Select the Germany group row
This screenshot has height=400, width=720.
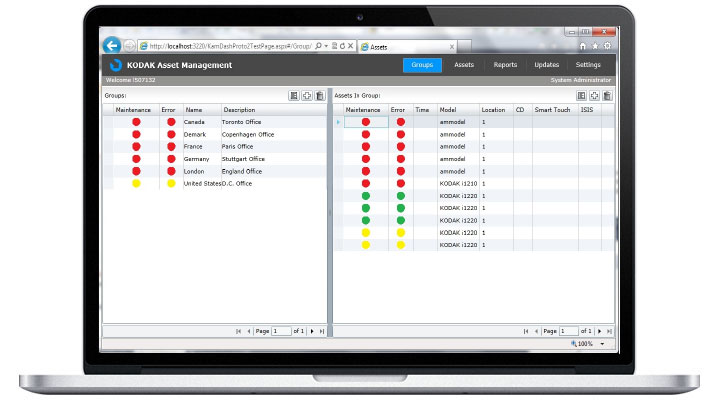(215, 159)
